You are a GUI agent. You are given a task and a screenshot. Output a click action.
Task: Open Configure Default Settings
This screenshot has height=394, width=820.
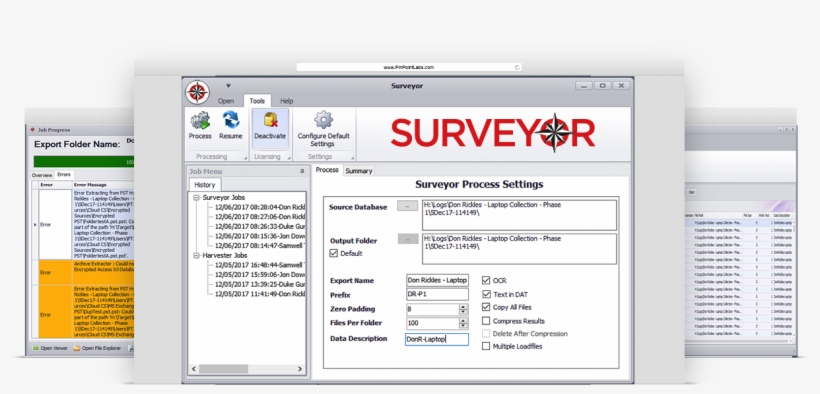point(323,129)
